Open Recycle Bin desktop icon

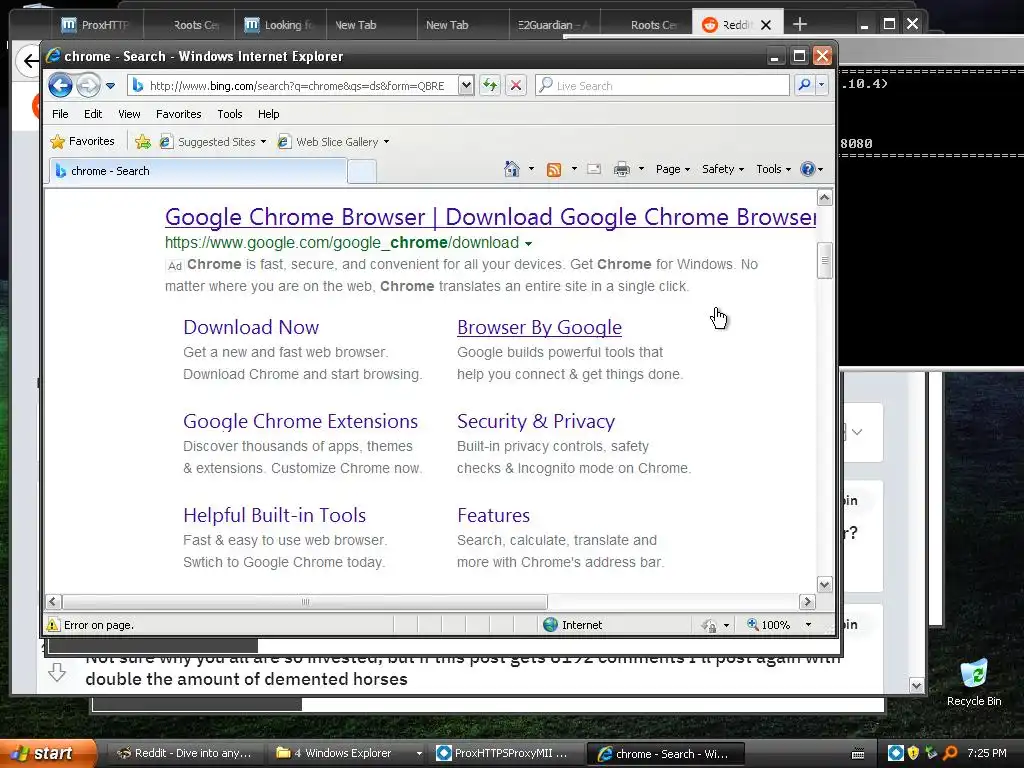(974, 683)
